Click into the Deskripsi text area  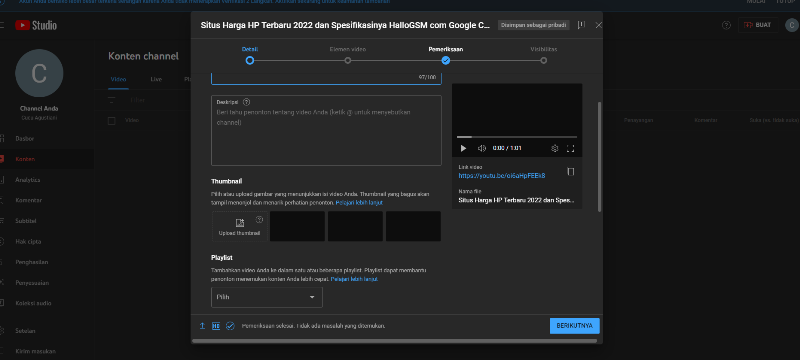(x=326, y=131)
